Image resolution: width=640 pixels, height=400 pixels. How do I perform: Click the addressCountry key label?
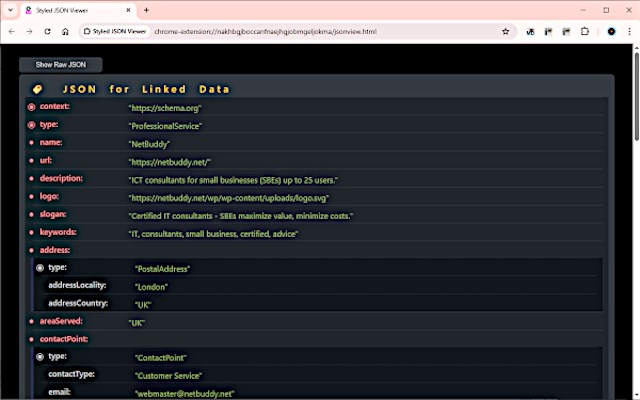78,303
